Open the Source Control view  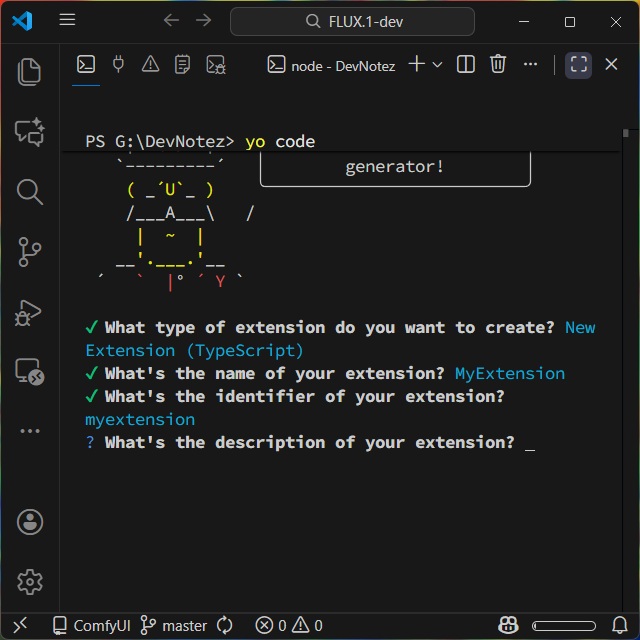(30, 252)
